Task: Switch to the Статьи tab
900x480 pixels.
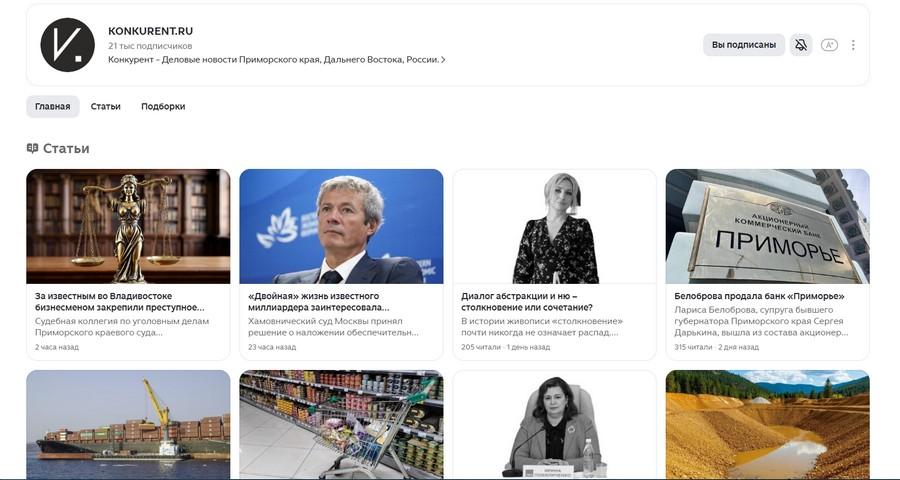Action: click(x=106, y=107)
